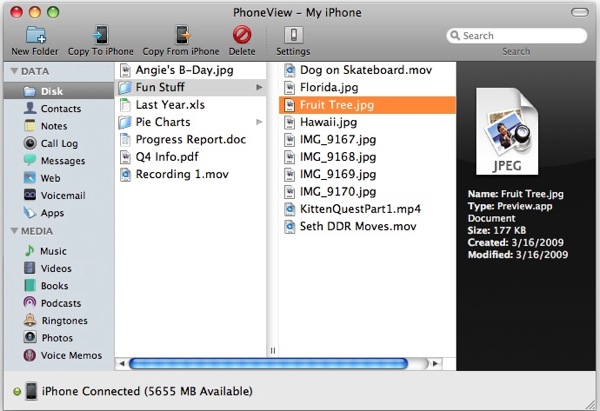Open Voice Memos in the sidebar
The image size is (600, 411).
59,356
